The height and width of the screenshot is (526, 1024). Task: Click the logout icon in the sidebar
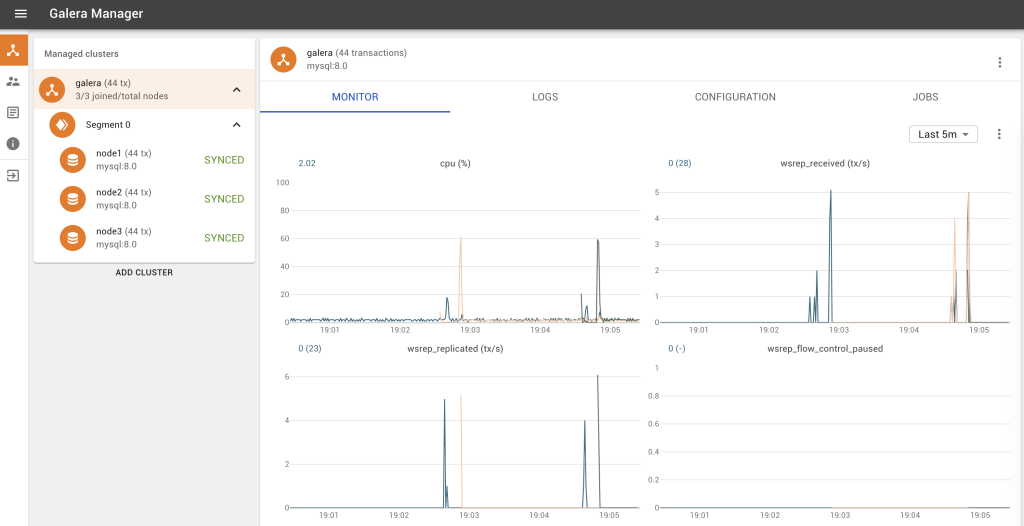pos(13,176)
